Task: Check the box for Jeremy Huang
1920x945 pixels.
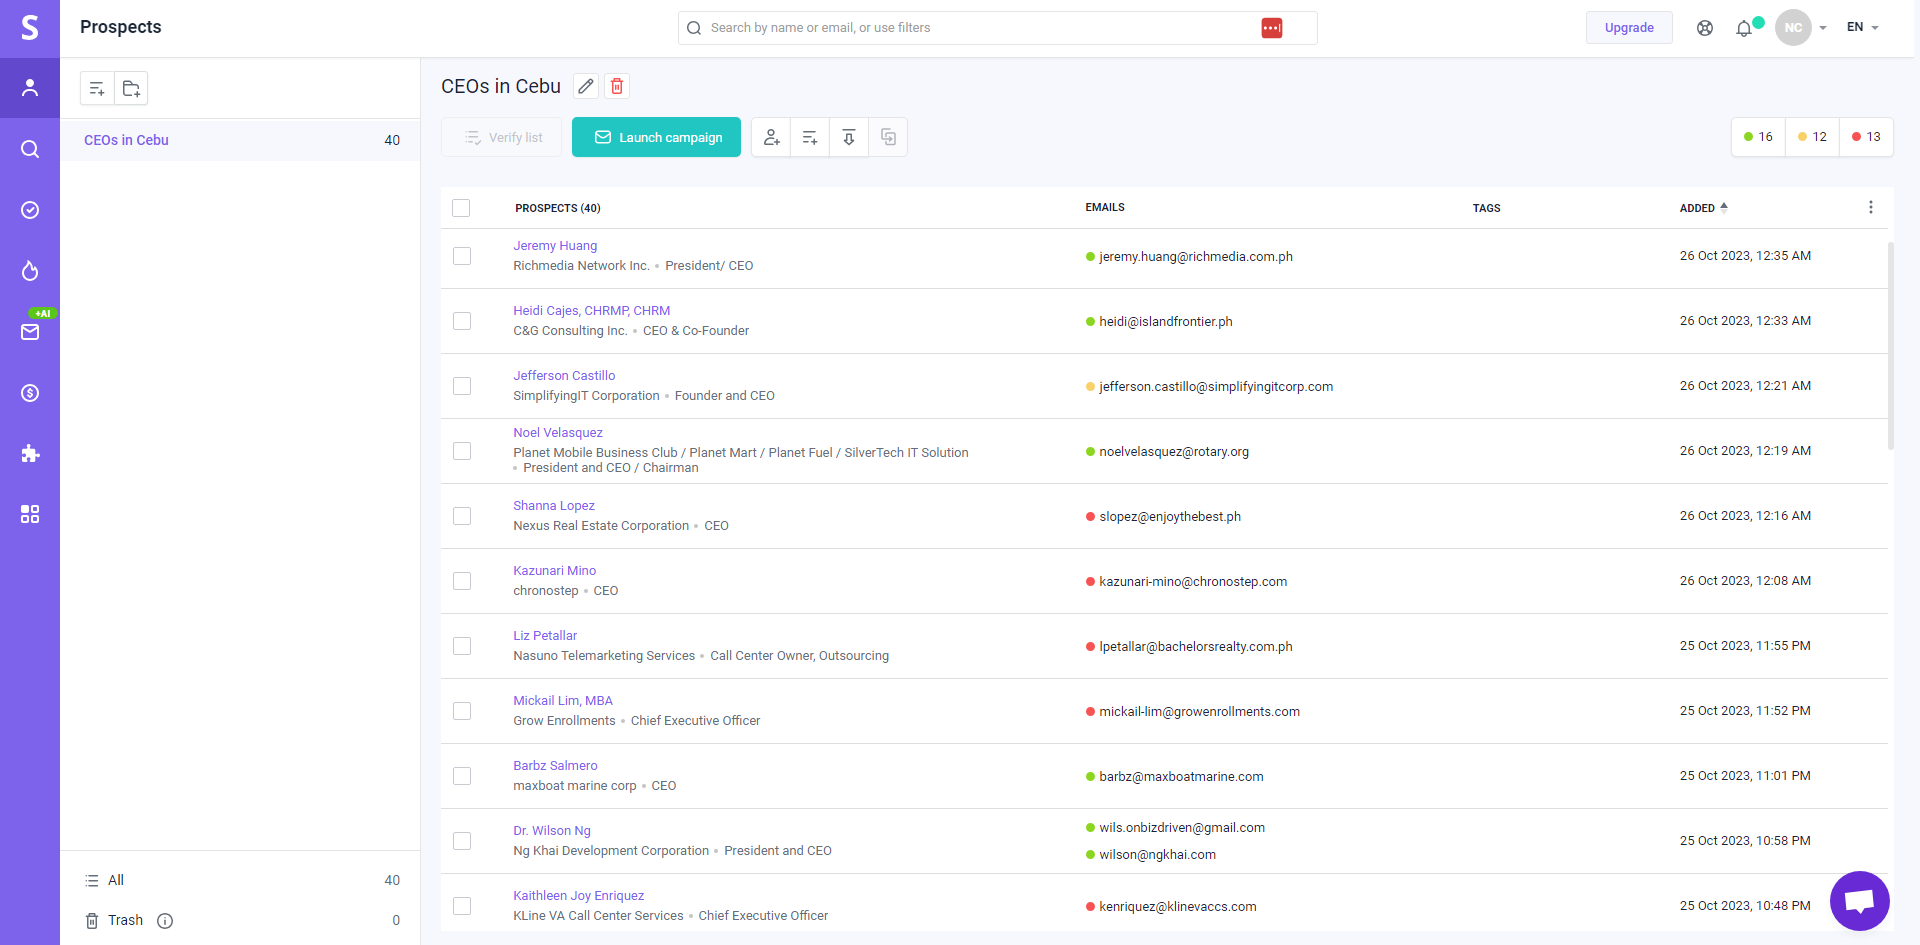Action: coord(462,256)
